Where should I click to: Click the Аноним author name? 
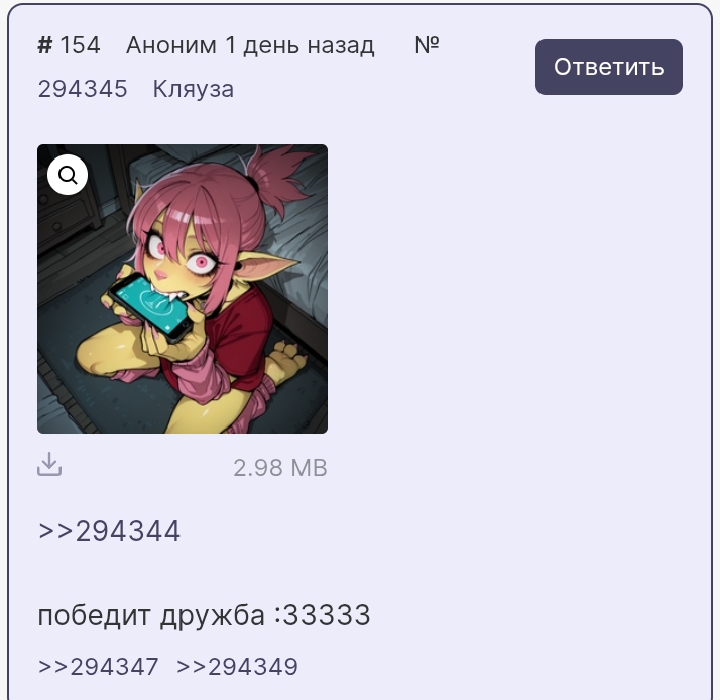[x=171, y=45]
